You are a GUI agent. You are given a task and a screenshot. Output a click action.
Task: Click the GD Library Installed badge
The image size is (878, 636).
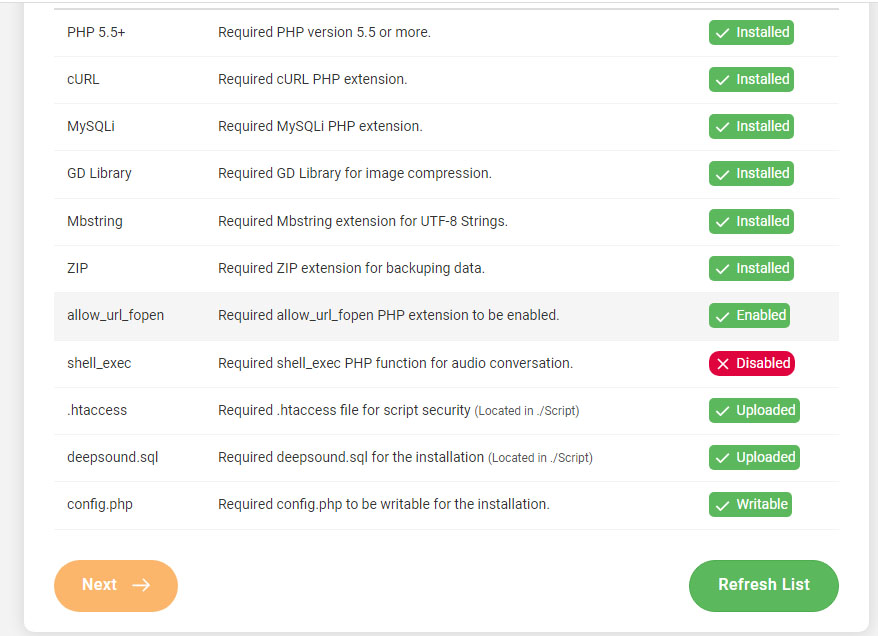(751, 173)
